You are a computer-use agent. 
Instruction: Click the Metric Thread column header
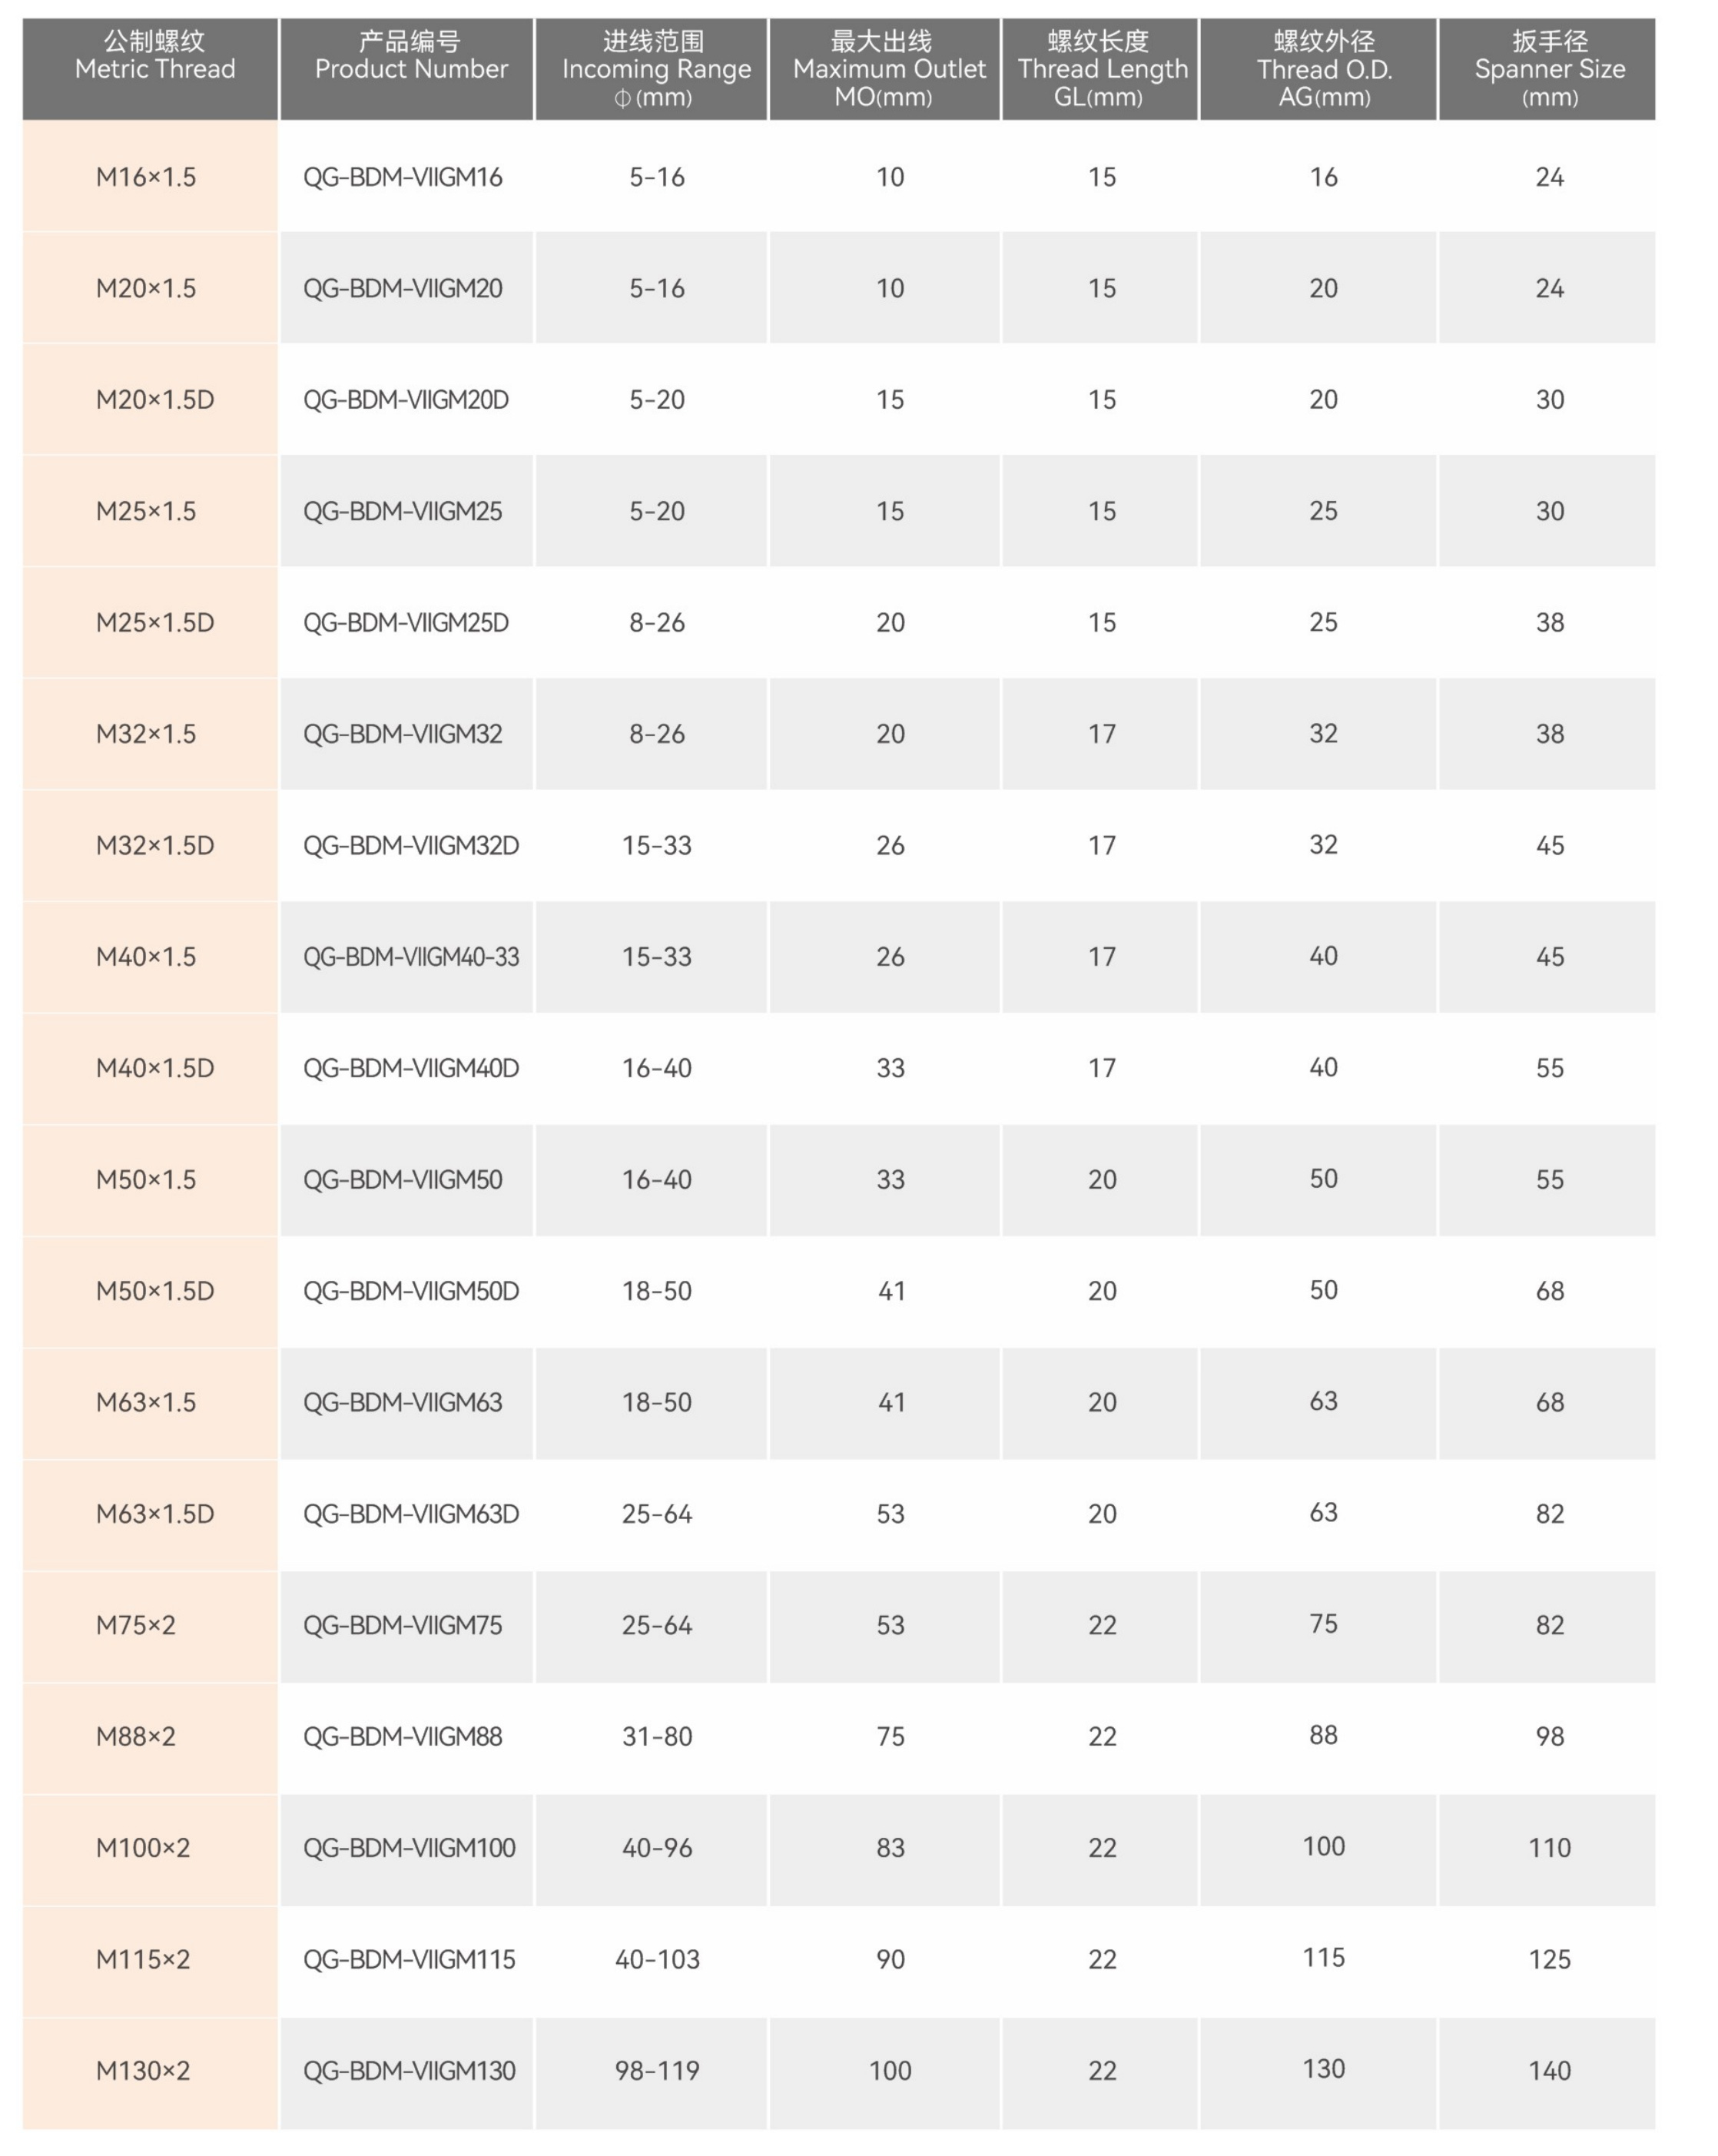[x=155, y=68]
